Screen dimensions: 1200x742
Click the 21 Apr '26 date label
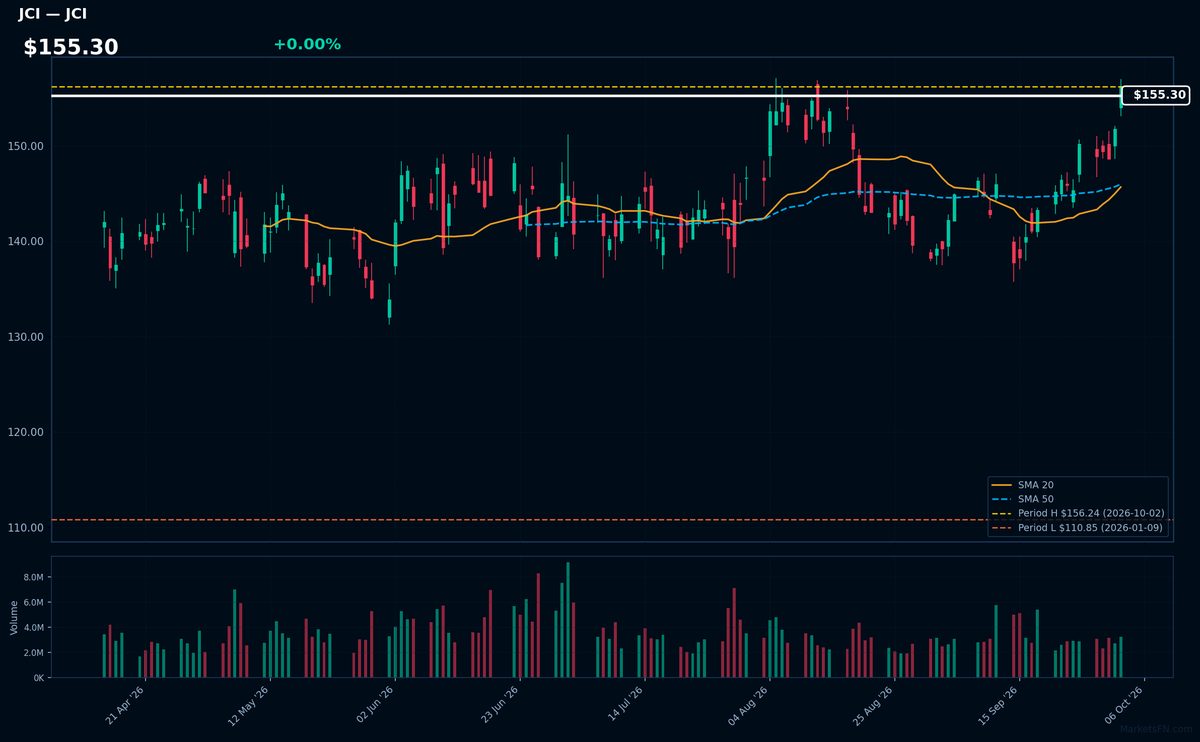click(125, 705)
